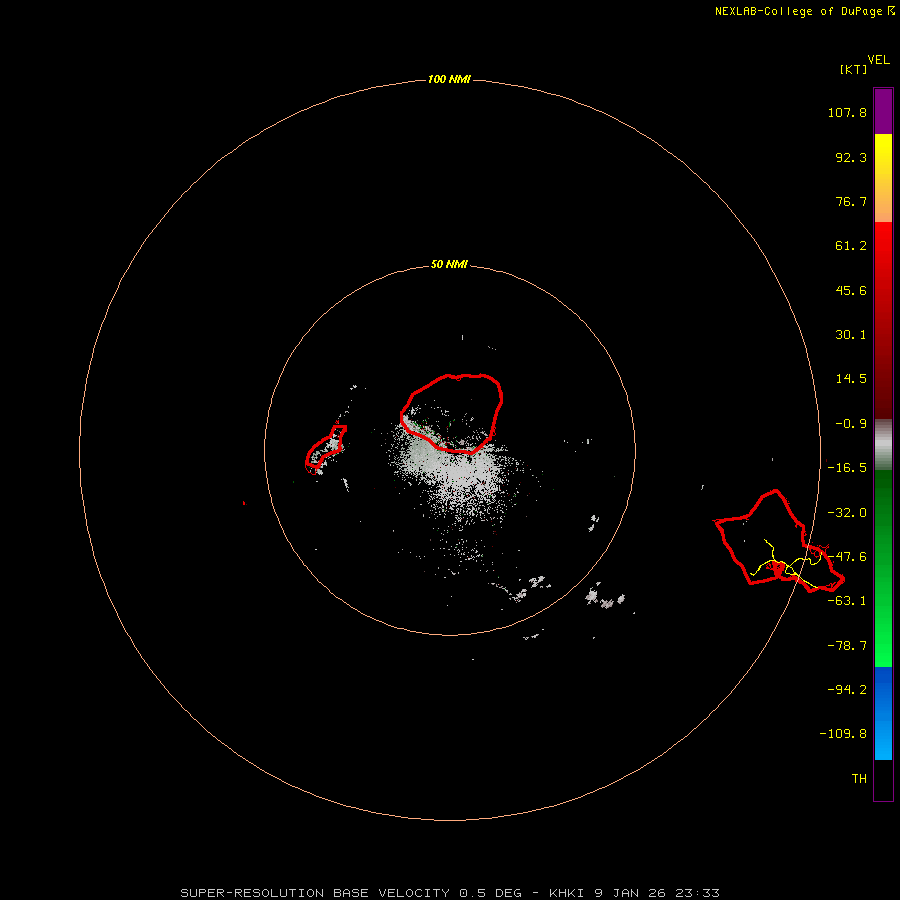900x900 pixels.
Task: Click the central island red outline
Action: click(x=452, y=413)
